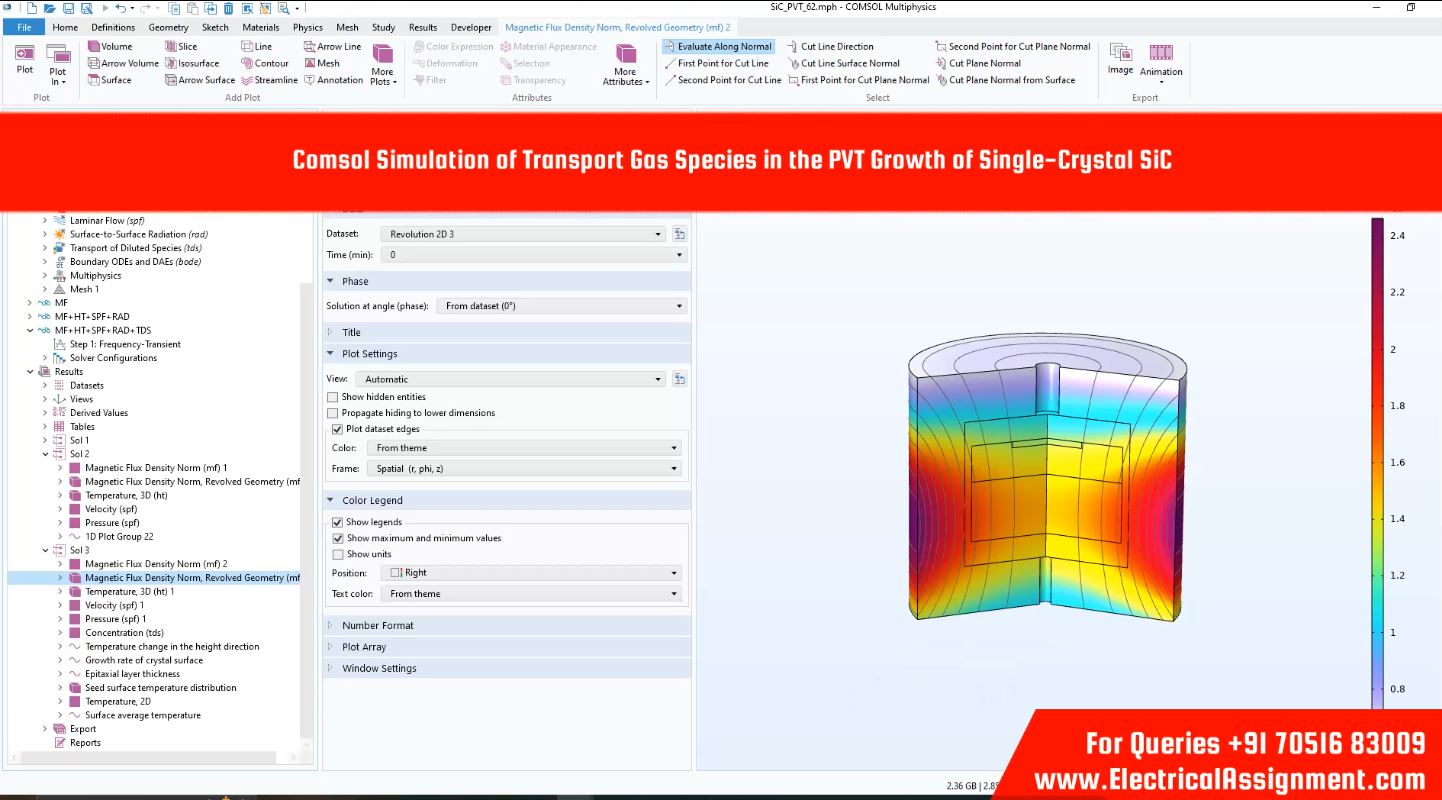
Task: Click First Point for Cut Line
Action: pyautogui.click(x=716, y=63)
